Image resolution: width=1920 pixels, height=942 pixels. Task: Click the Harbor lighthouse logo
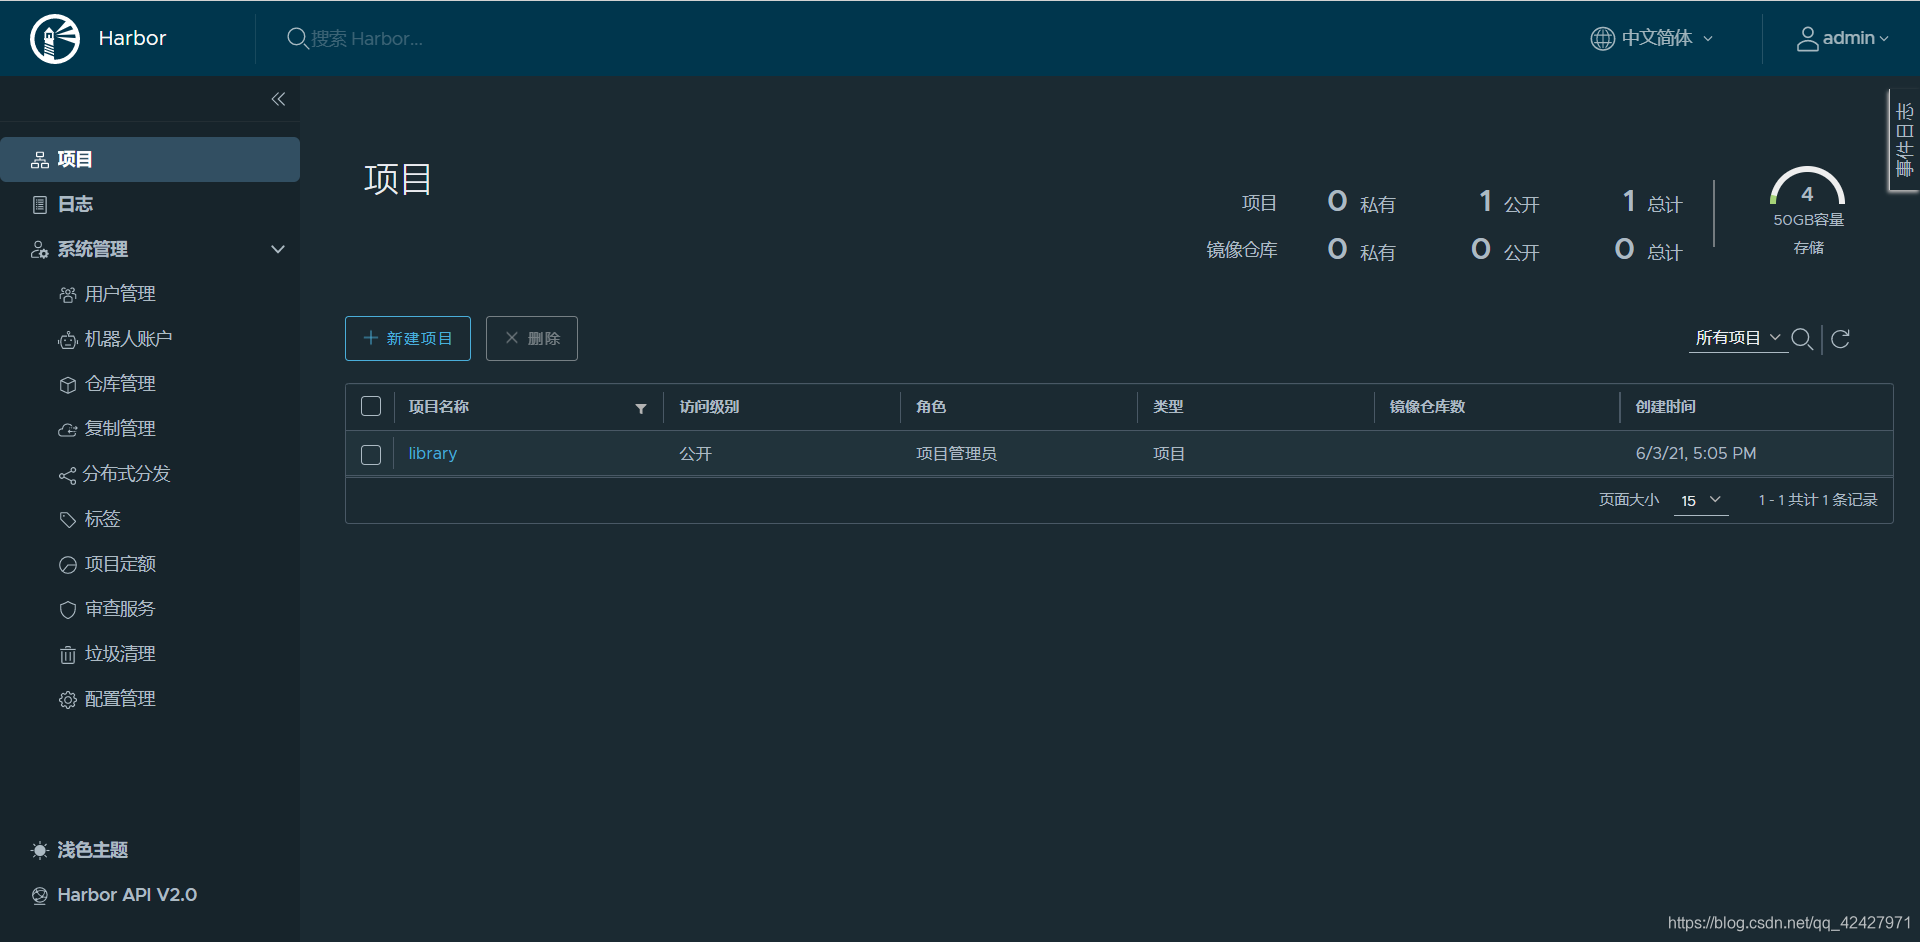[x=55, y=39]
